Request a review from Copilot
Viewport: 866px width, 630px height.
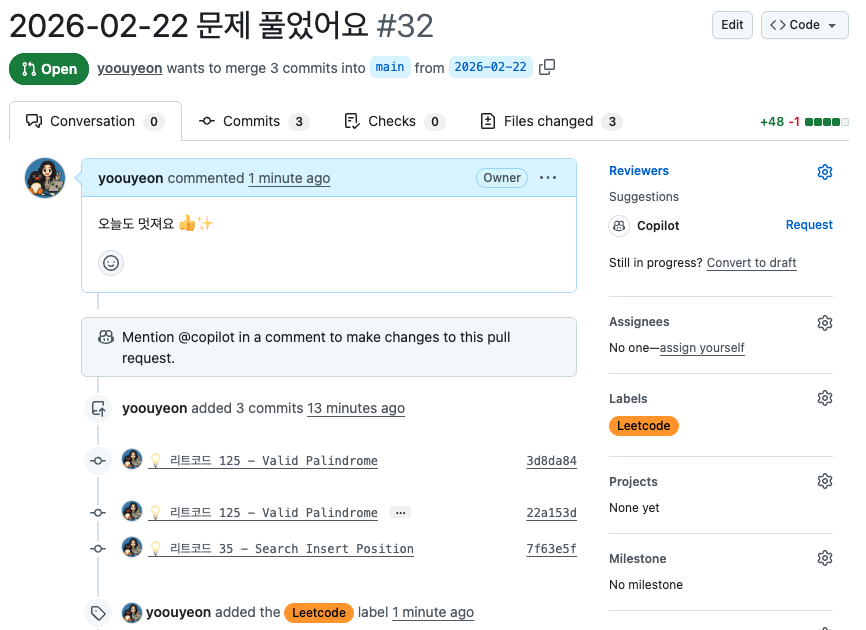tap(809, 226)
